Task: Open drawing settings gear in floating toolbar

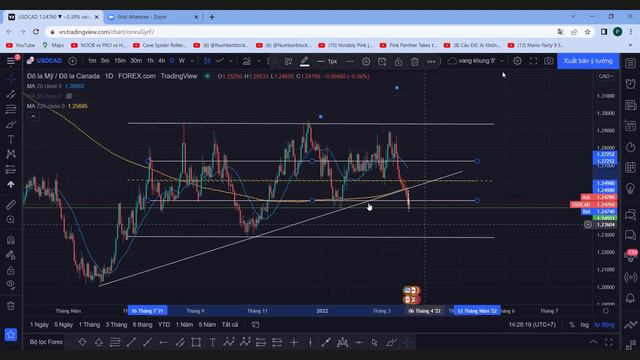Action: click(366, 61)
